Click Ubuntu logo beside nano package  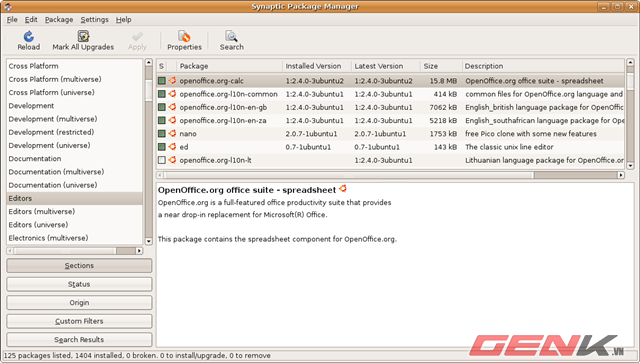coord(172,134)
